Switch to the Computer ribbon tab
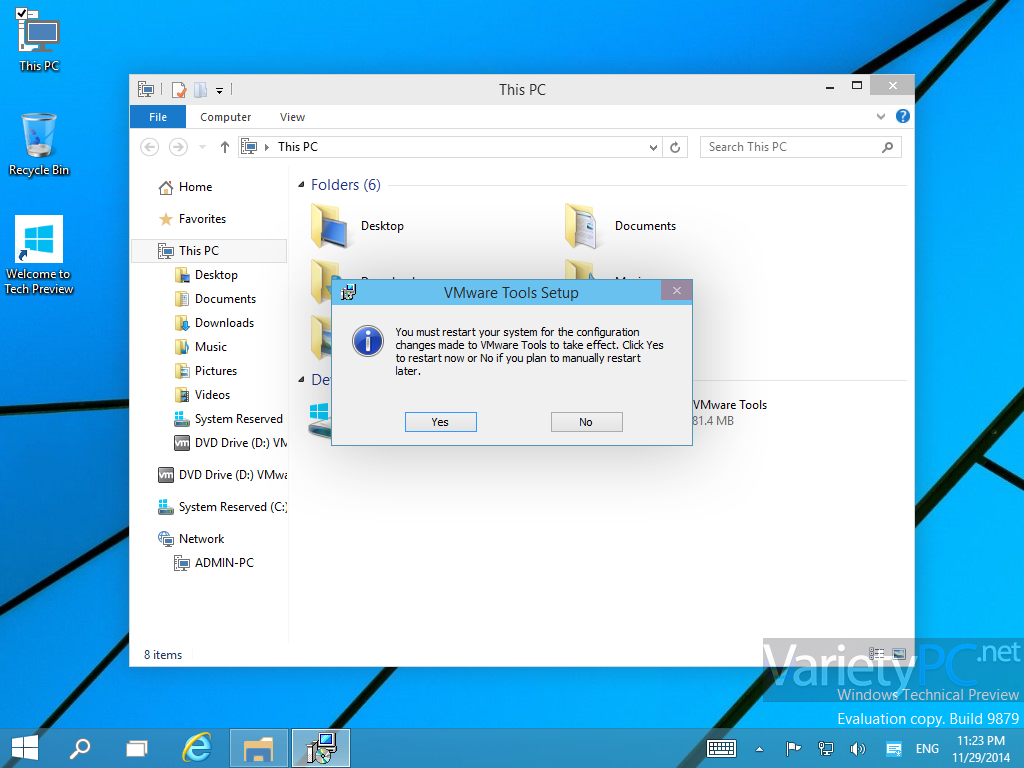 coord(225,117)
